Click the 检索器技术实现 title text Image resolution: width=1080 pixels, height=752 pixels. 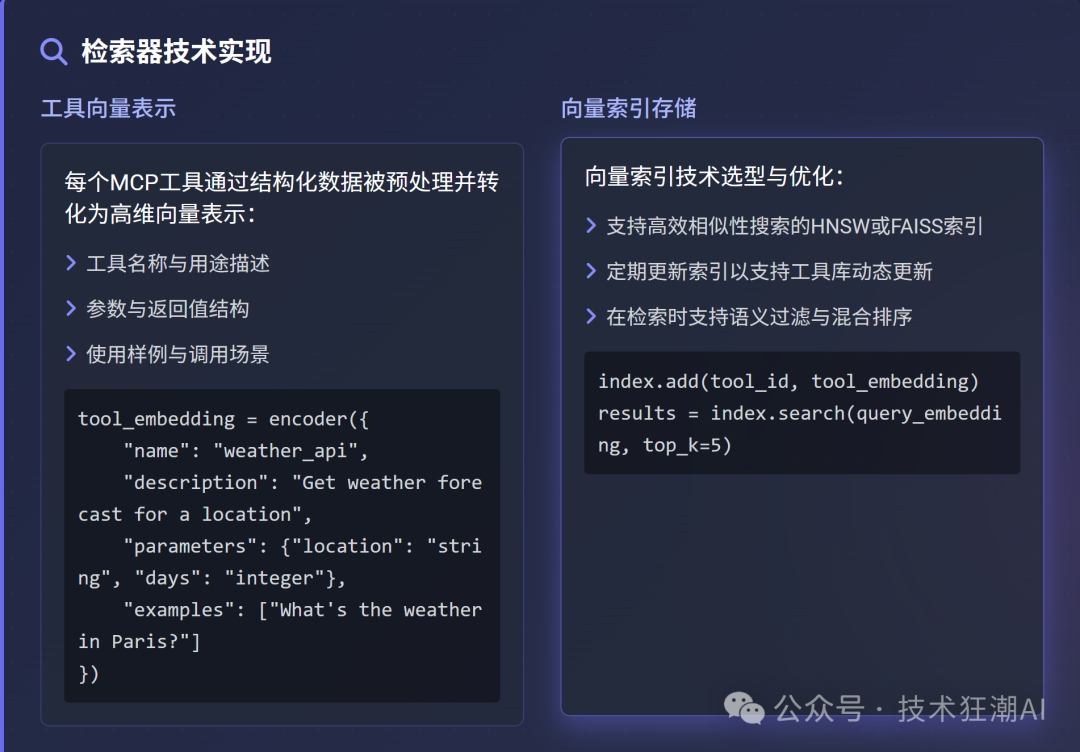pyautogui.click(x=176, y=51)
